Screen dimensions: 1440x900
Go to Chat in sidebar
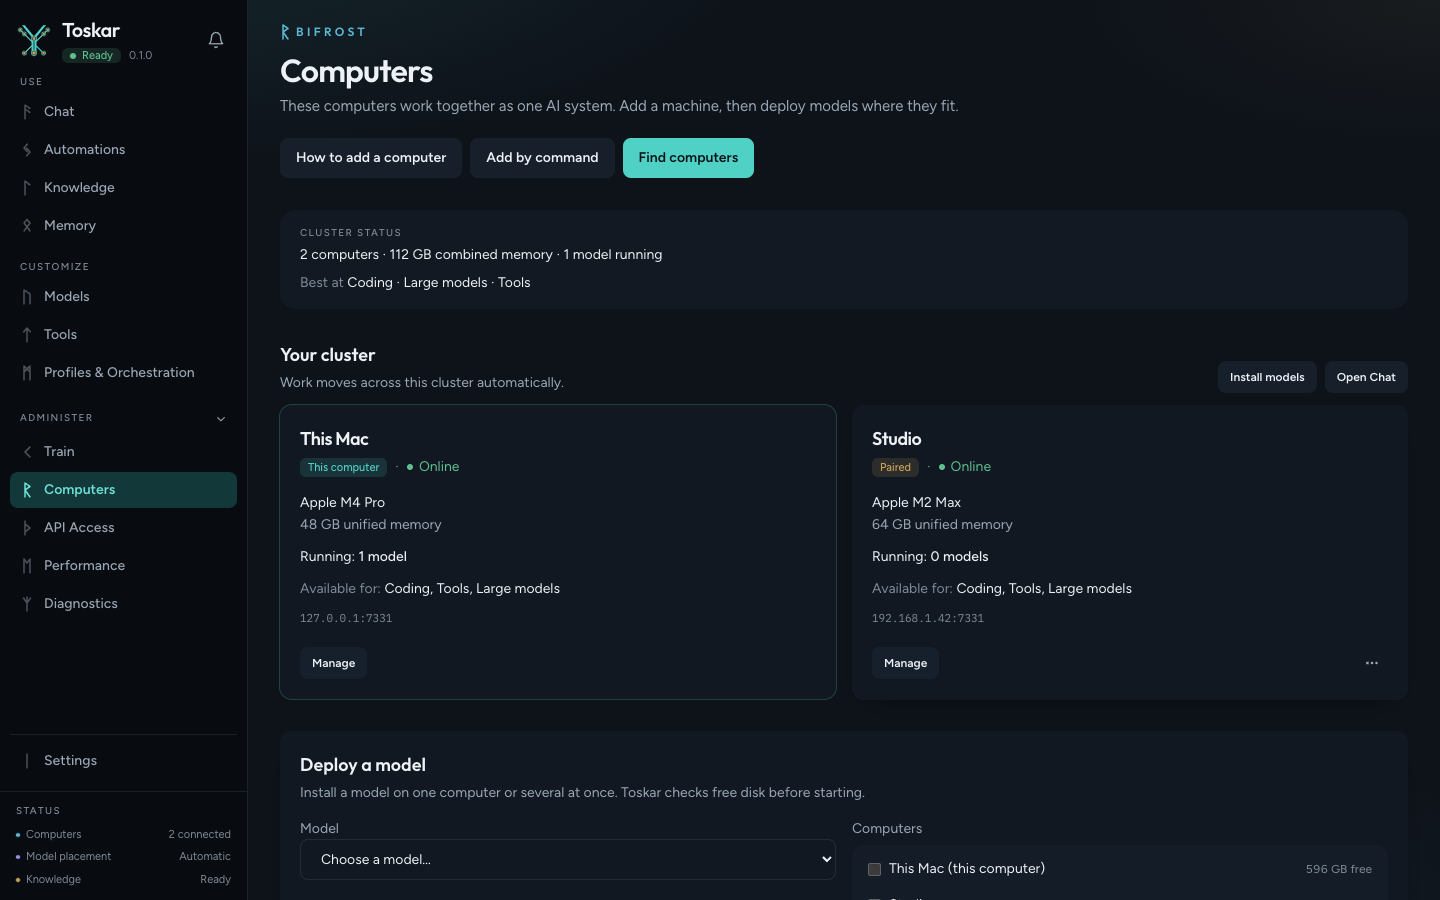(x=123, y=112)
